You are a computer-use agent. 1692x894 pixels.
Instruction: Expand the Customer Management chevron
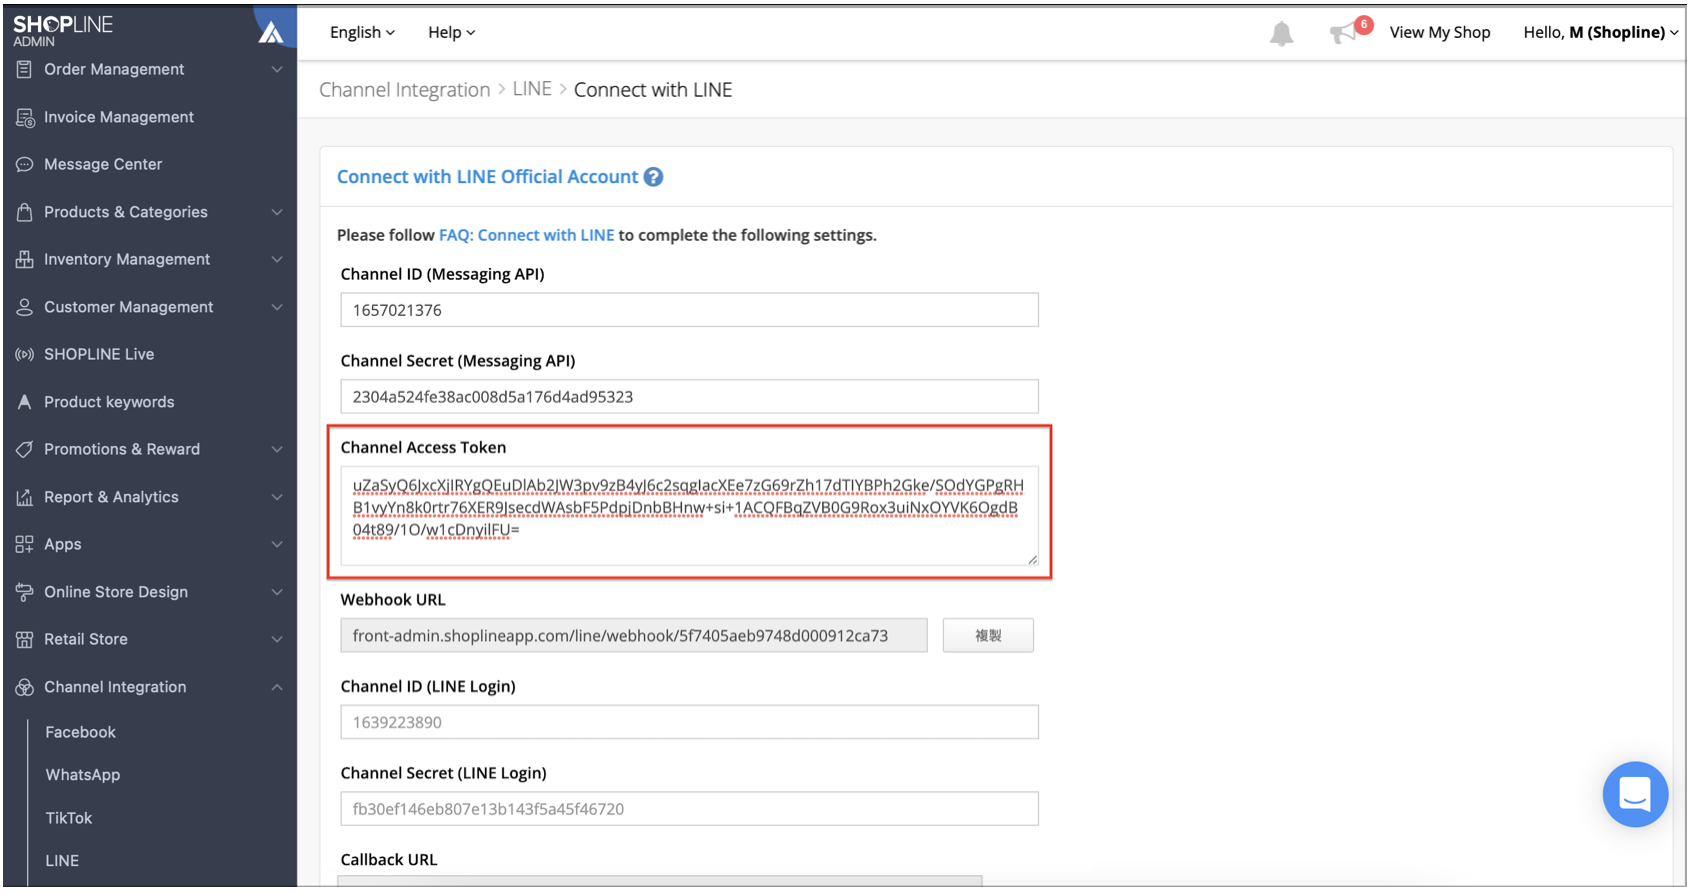point(277,307)
